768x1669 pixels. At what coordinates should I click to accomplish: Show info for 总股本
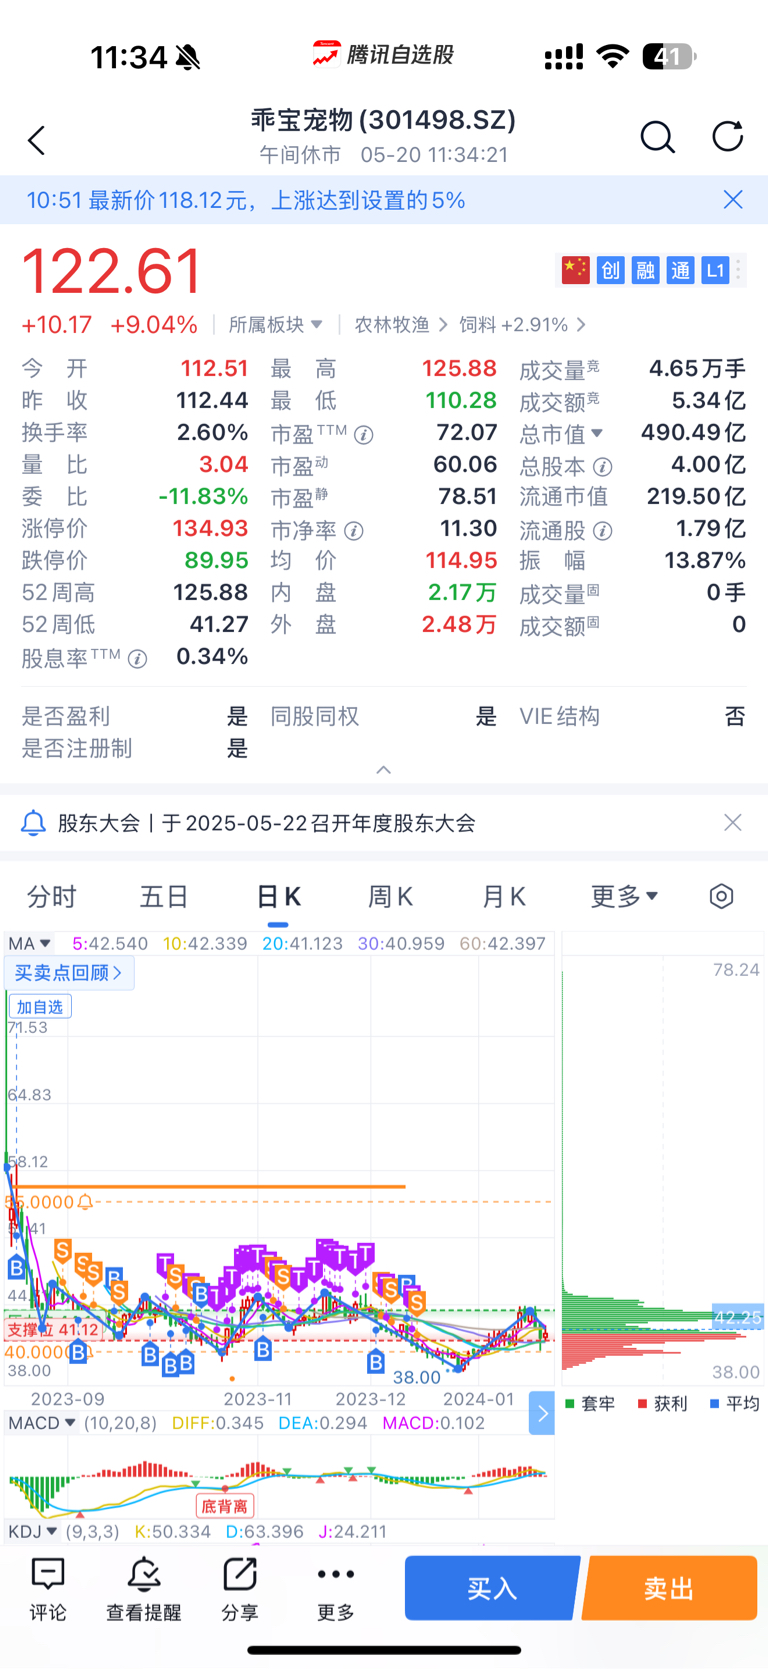(602, 467)
